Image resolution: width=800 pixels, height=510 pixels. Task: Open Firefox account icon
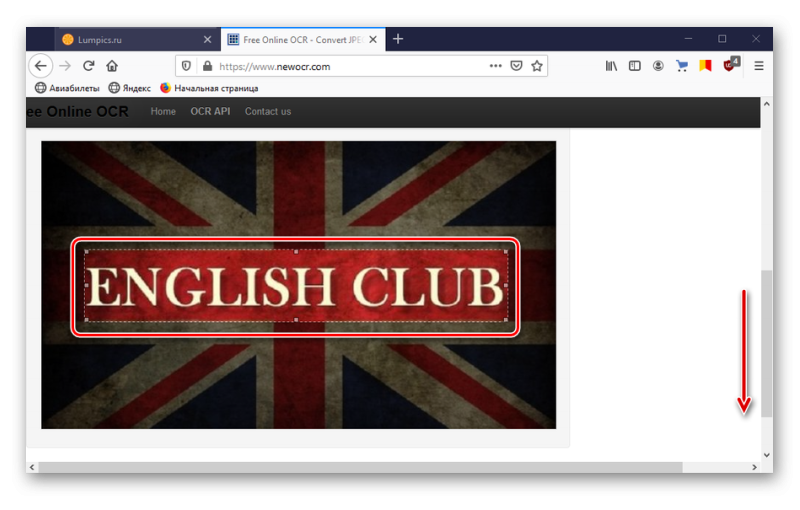(658, 66)
